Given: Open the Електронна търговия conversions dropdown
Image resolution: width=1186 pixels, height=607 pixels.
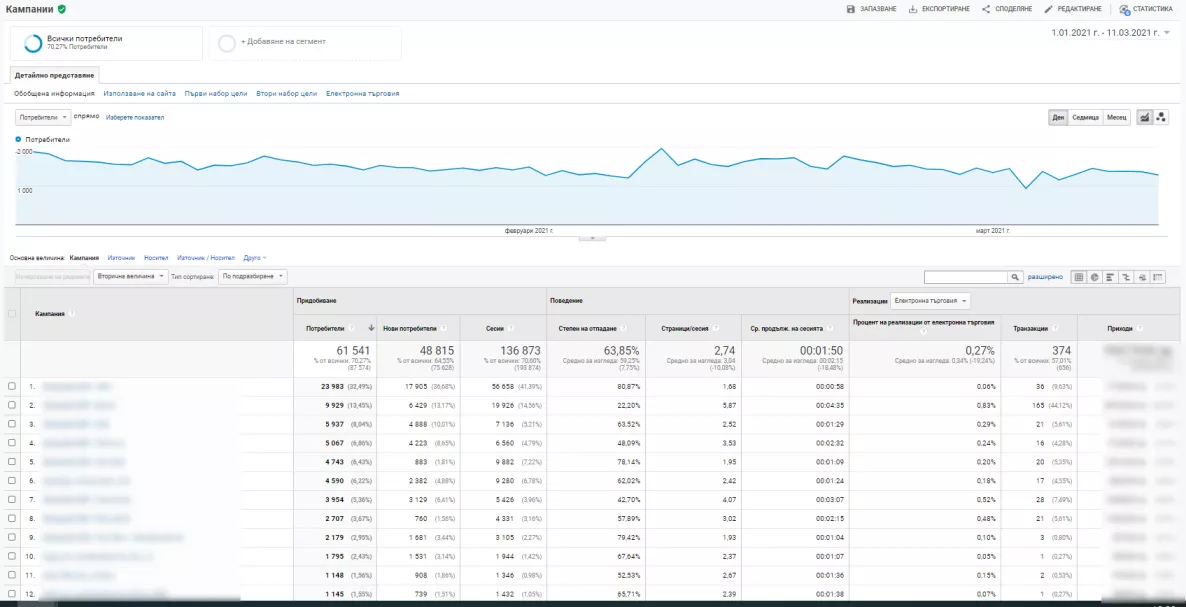Looking at the screenshot, I should point(930,301).
